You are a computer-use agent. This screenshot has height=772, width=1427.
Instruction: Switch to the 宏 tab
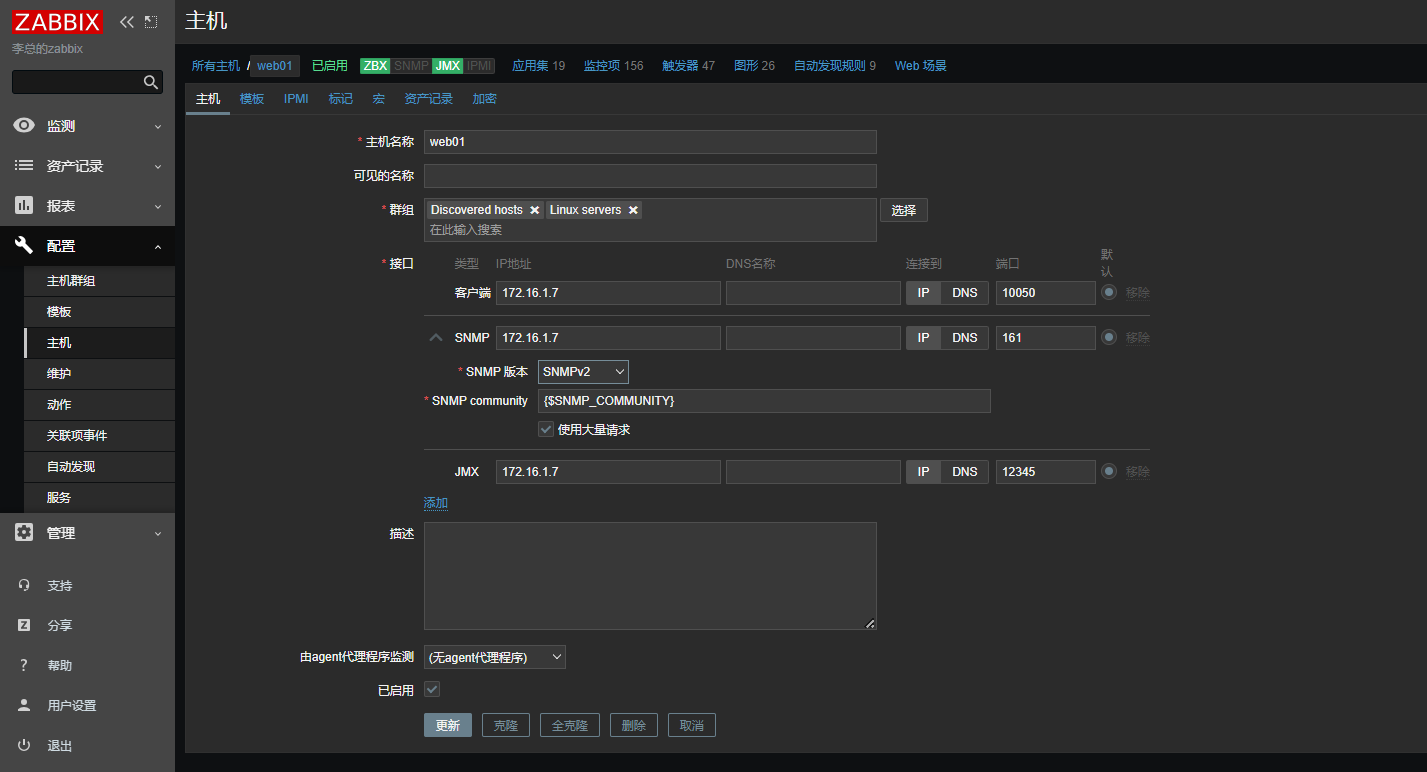coord(379,99)
